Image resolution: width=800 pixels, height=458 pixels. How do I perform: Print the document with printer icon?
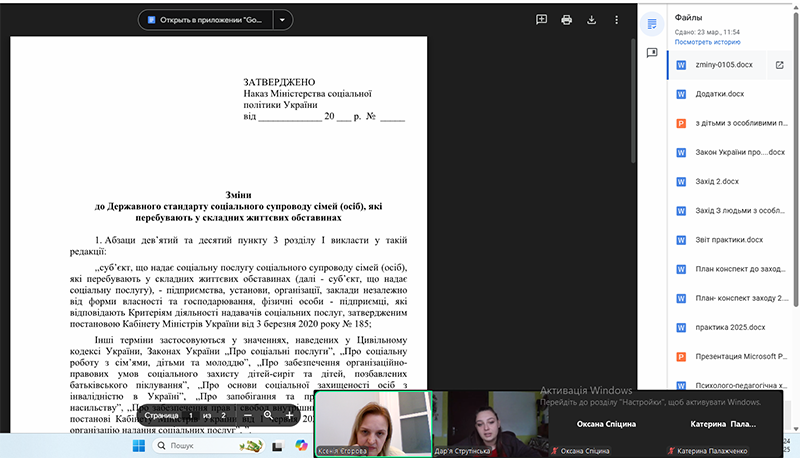(x=566, y=20)
